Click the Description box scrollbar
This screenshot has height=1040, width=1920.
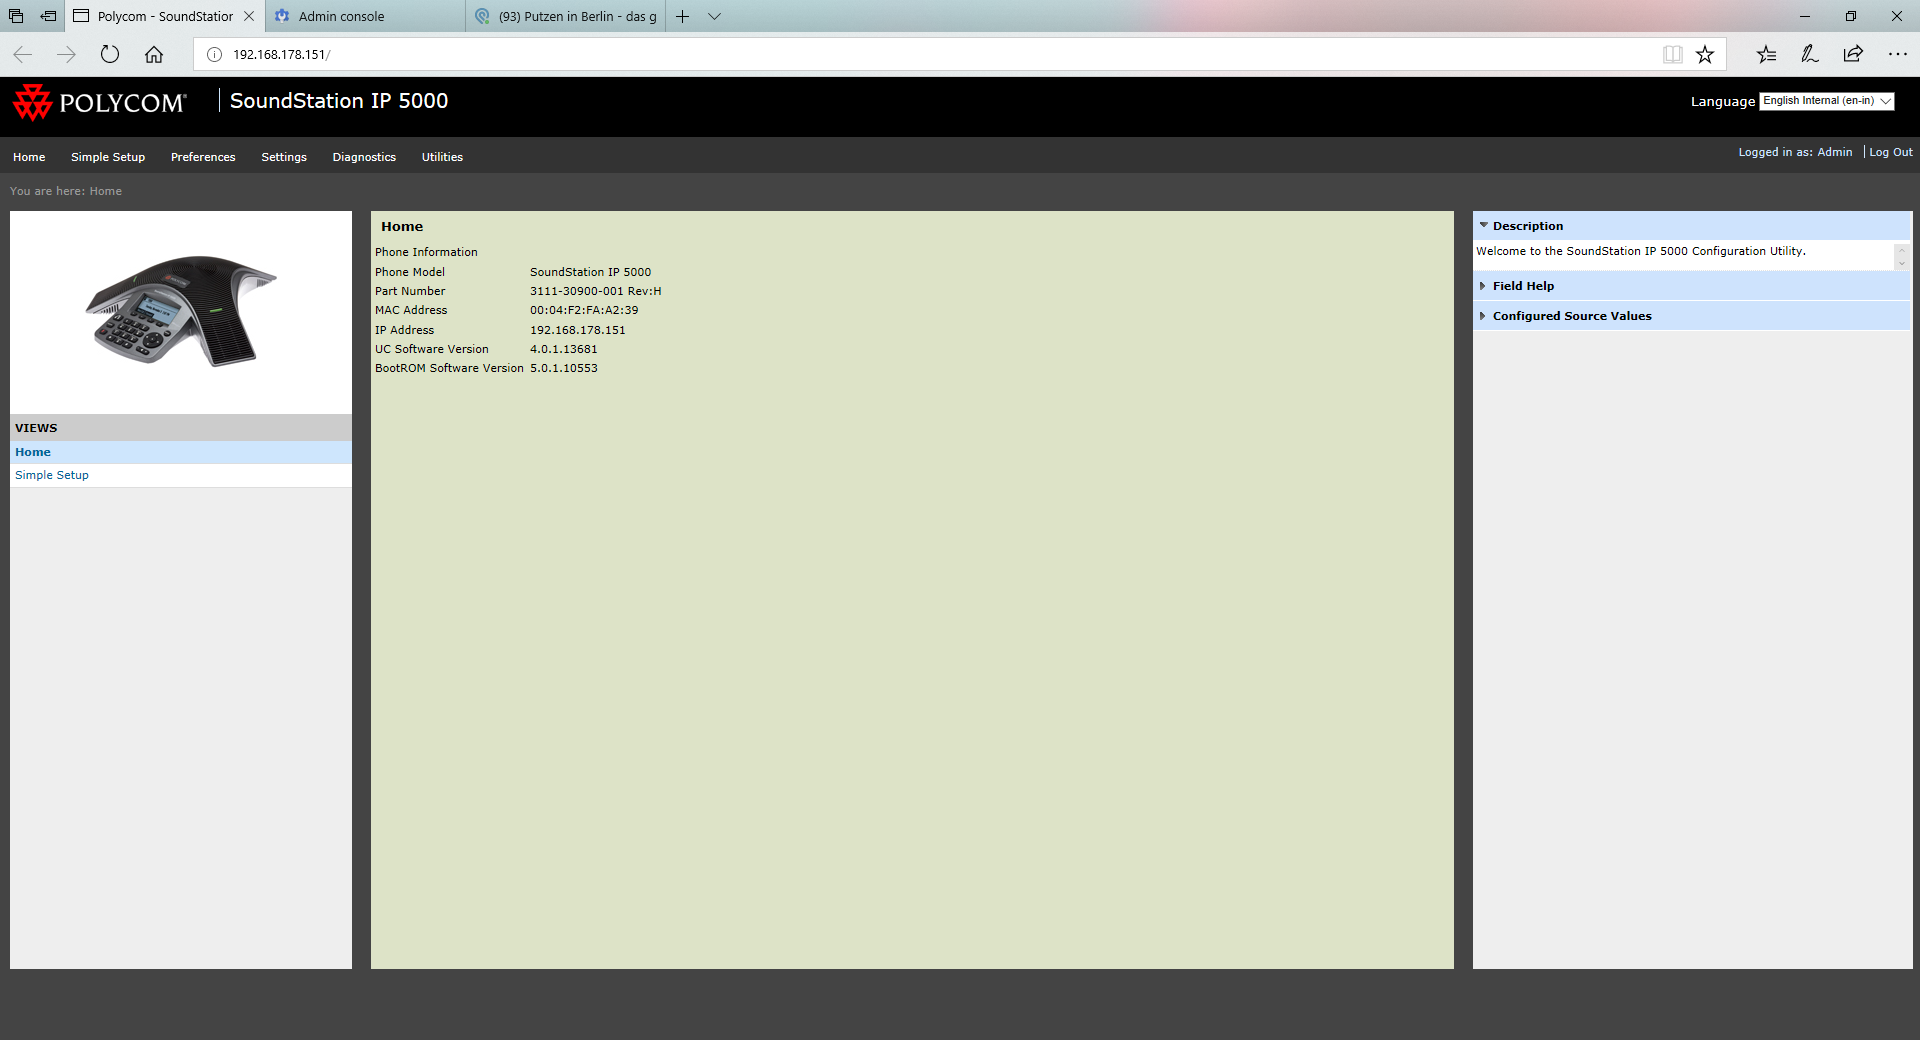(1902, 256)
